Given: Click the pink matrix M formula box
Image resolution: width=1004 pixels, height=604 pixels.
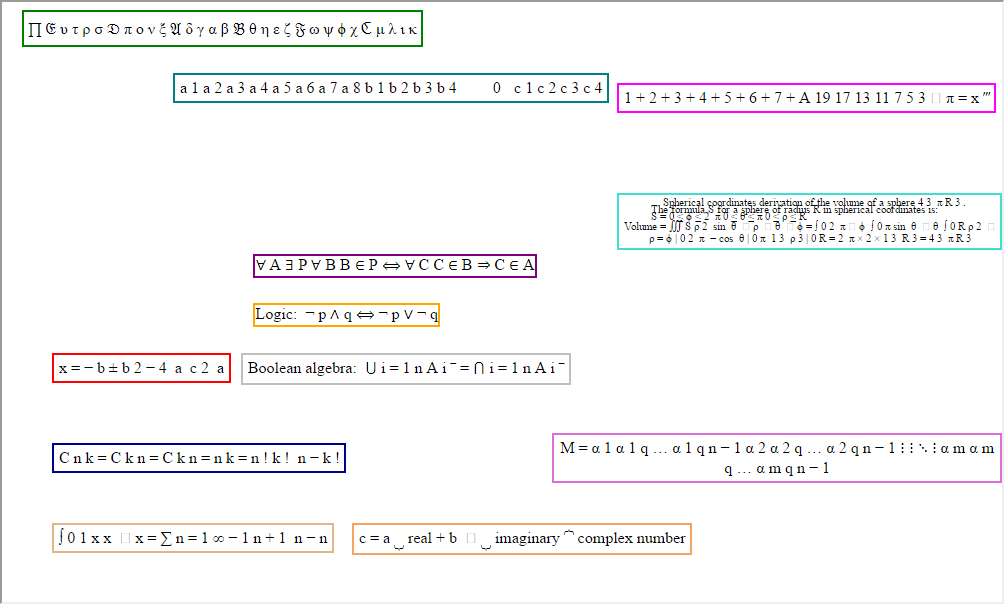Looking at the screenshot, I should tap(774, 459).
